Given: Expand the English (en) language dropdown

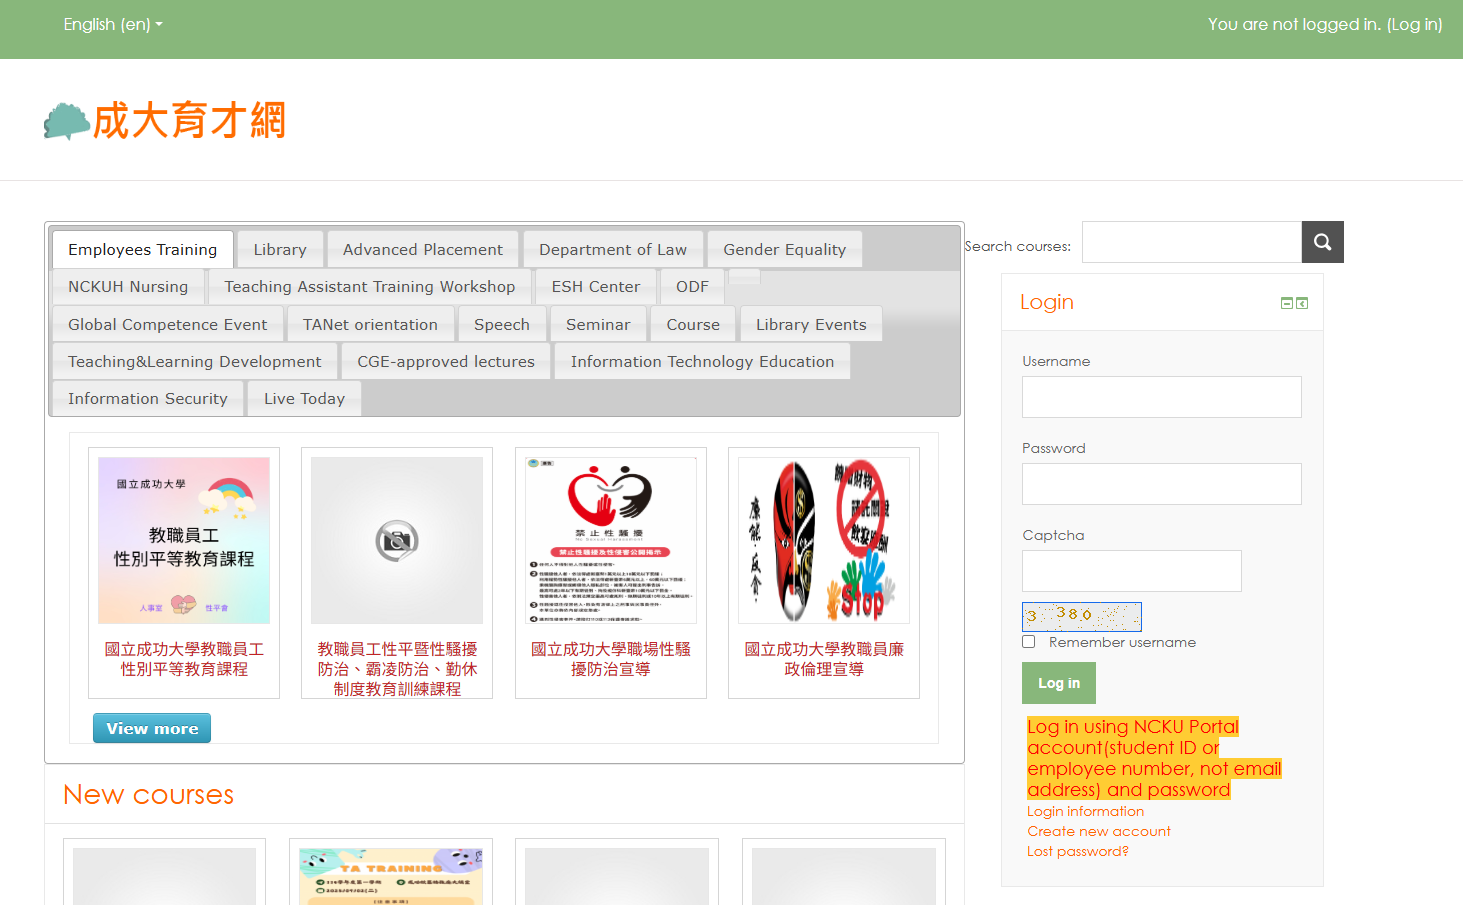Looking at the screenshot, I should click(x=112, y=24).
